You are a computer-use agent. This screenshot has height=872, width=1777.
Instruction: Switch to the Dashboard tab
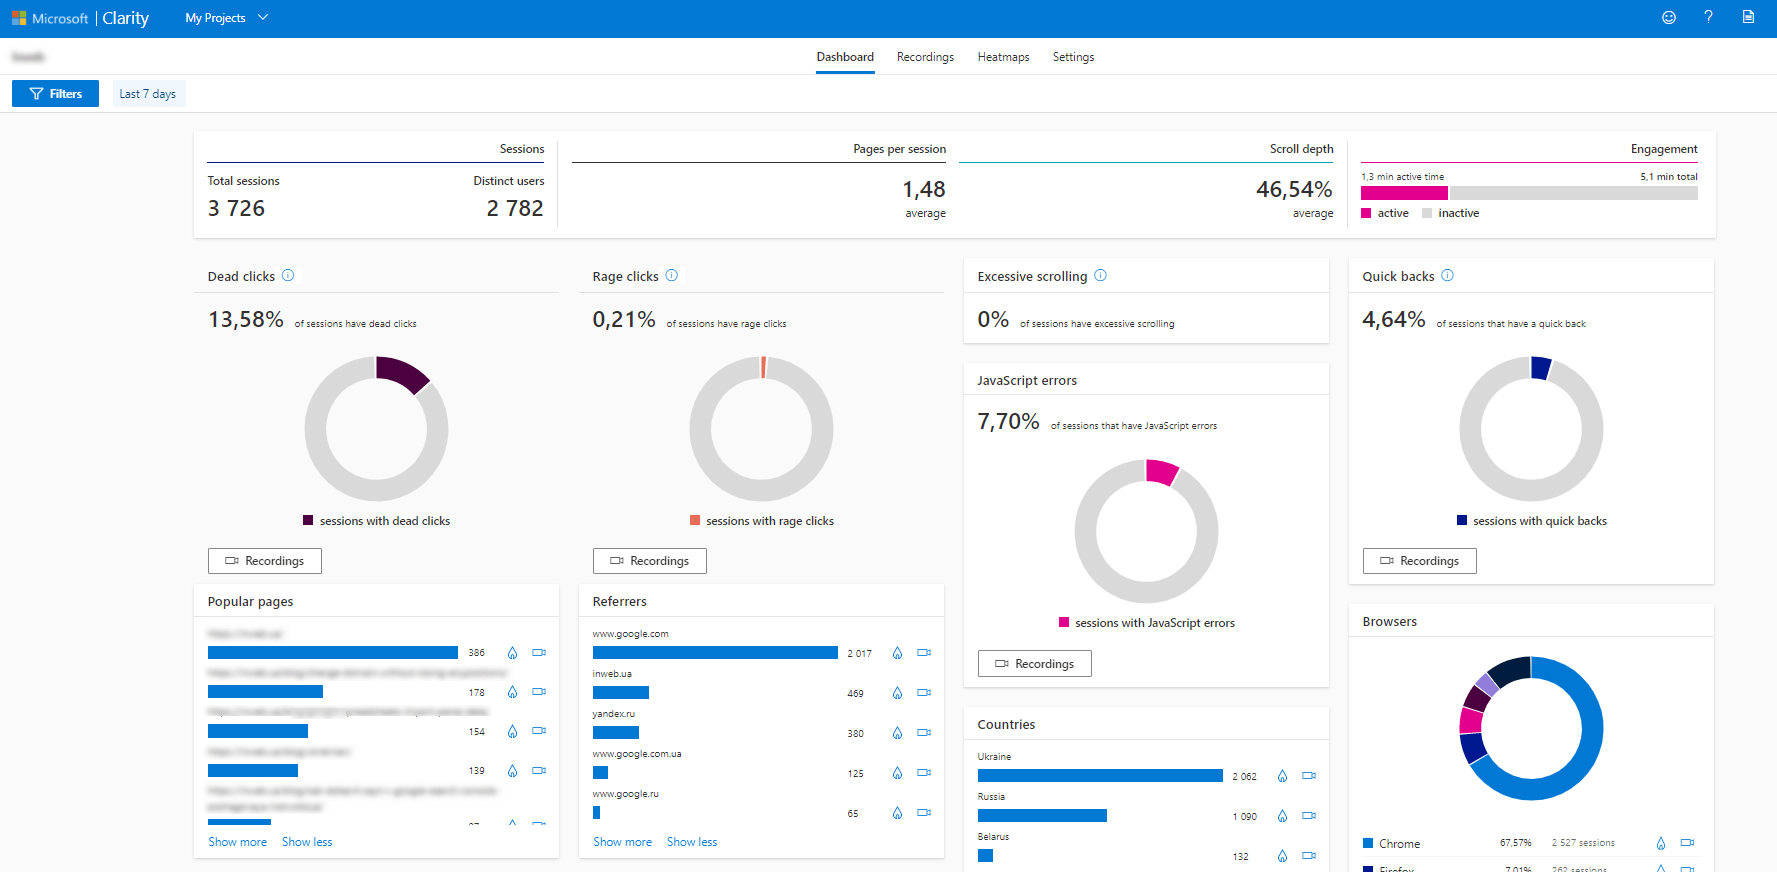pyautogui.click(x=845, y=57)
